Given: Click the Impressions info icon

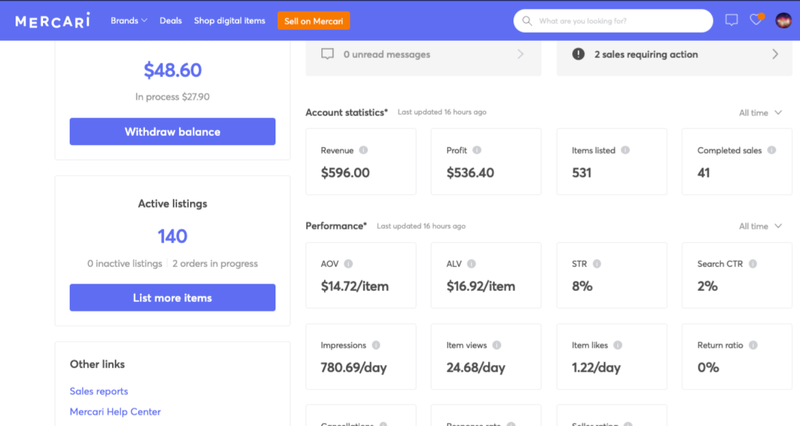Looking at the screenshot, I should pos(376,345).
